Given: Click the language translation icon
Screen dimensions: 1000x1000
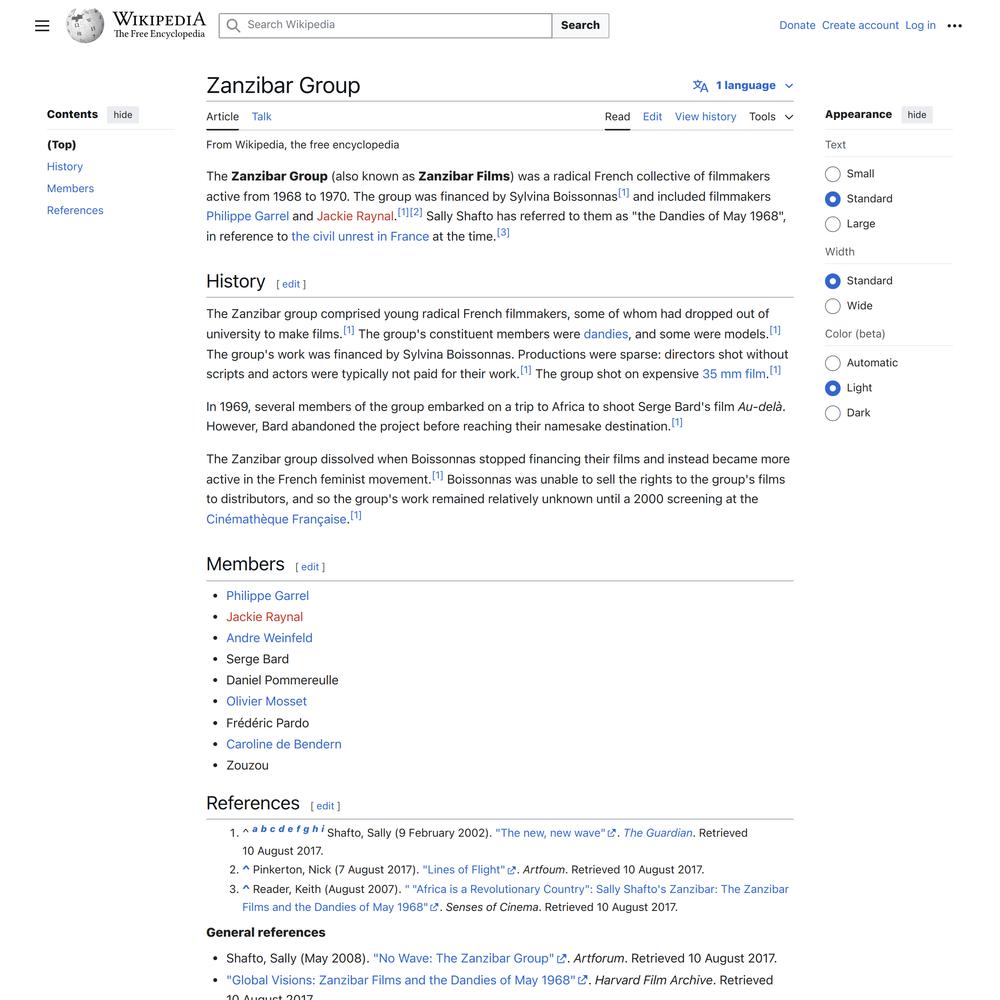Looking at the screenshot, I should pos(700,85).
